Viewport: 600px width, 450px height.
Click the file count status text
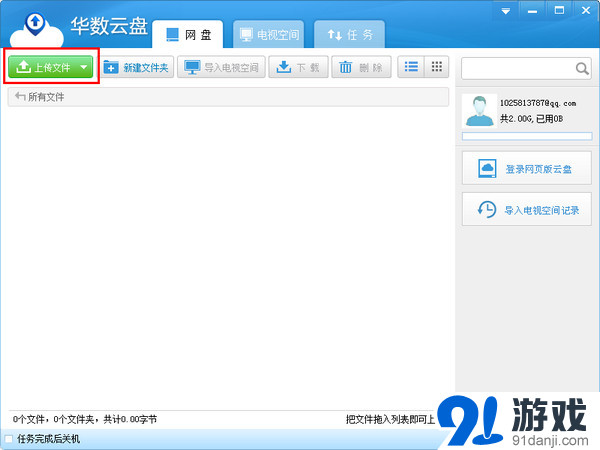(85, 419)
